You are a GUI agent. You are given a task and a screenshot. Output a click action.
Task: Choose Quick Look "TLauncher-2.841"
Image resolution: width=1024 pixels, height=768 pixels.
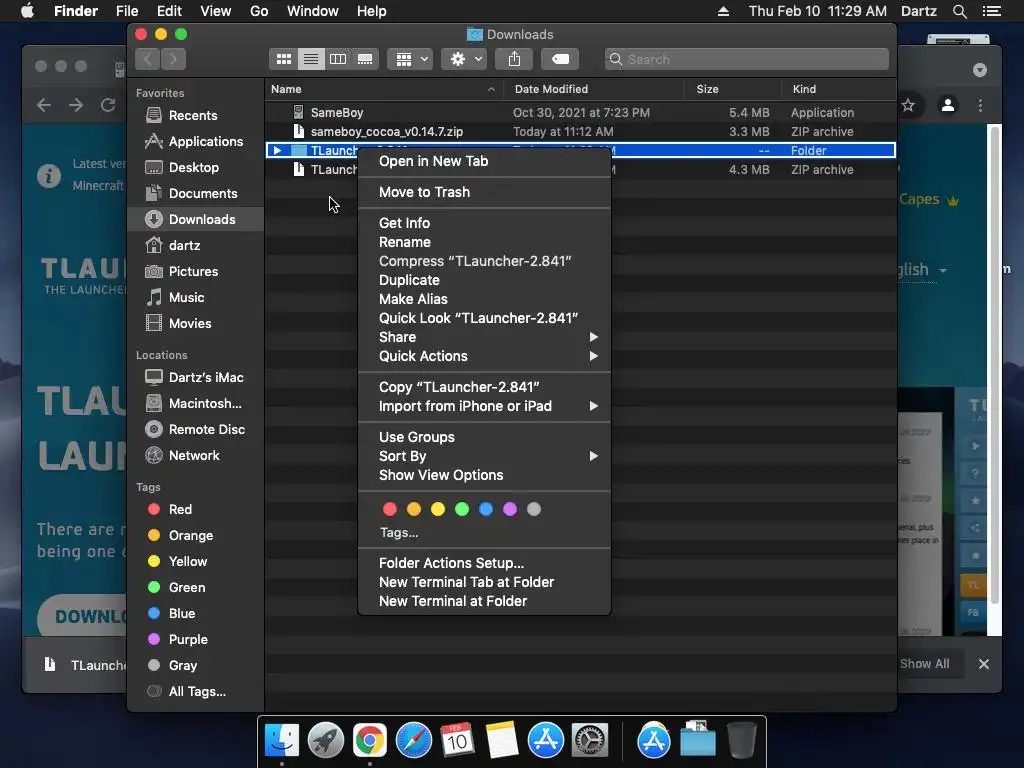click(484, 318)
